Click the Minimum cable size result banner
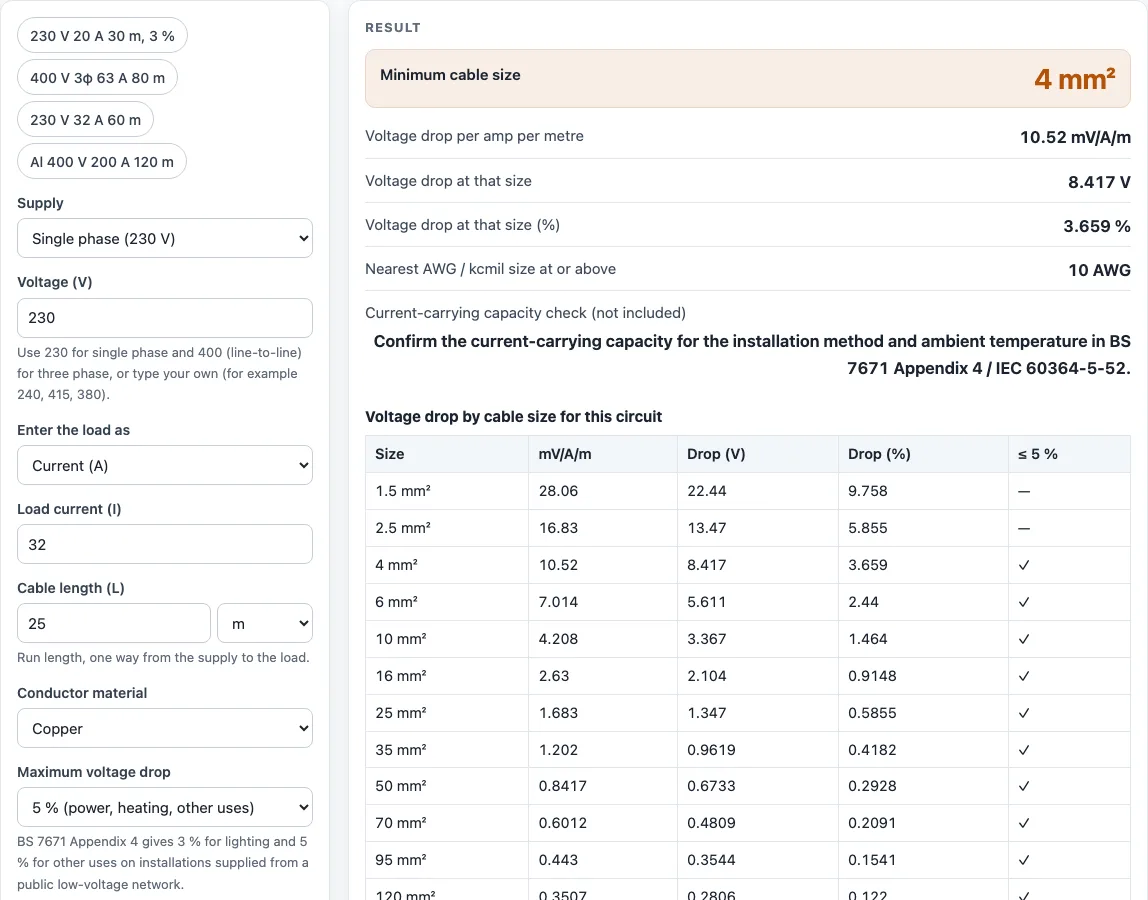The height and width of the screenshot is (900, 1148). tap(748, 78)
